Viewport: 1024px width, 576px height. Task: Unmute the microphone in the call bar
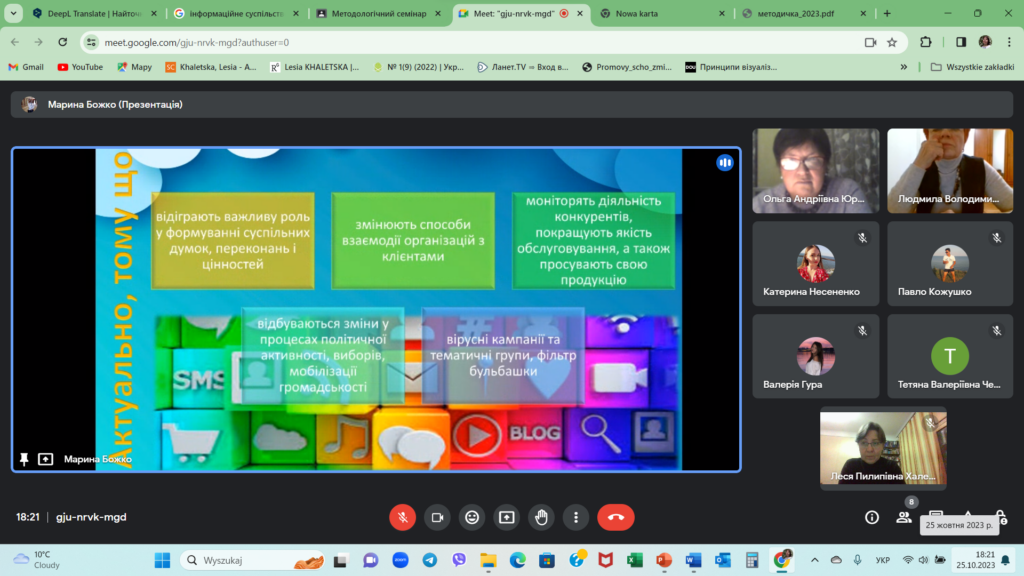click(x=402, y=517)
